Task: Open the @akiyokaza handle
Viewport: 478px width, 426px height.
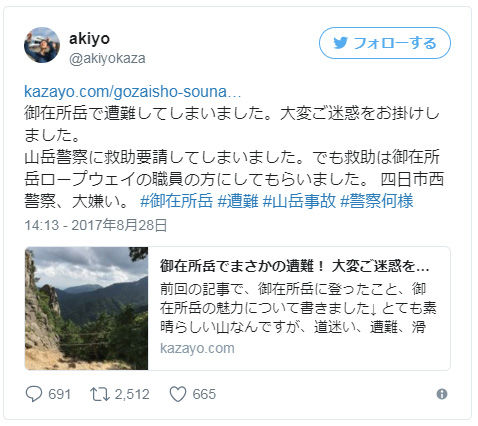Action: [x=107, y=58]
